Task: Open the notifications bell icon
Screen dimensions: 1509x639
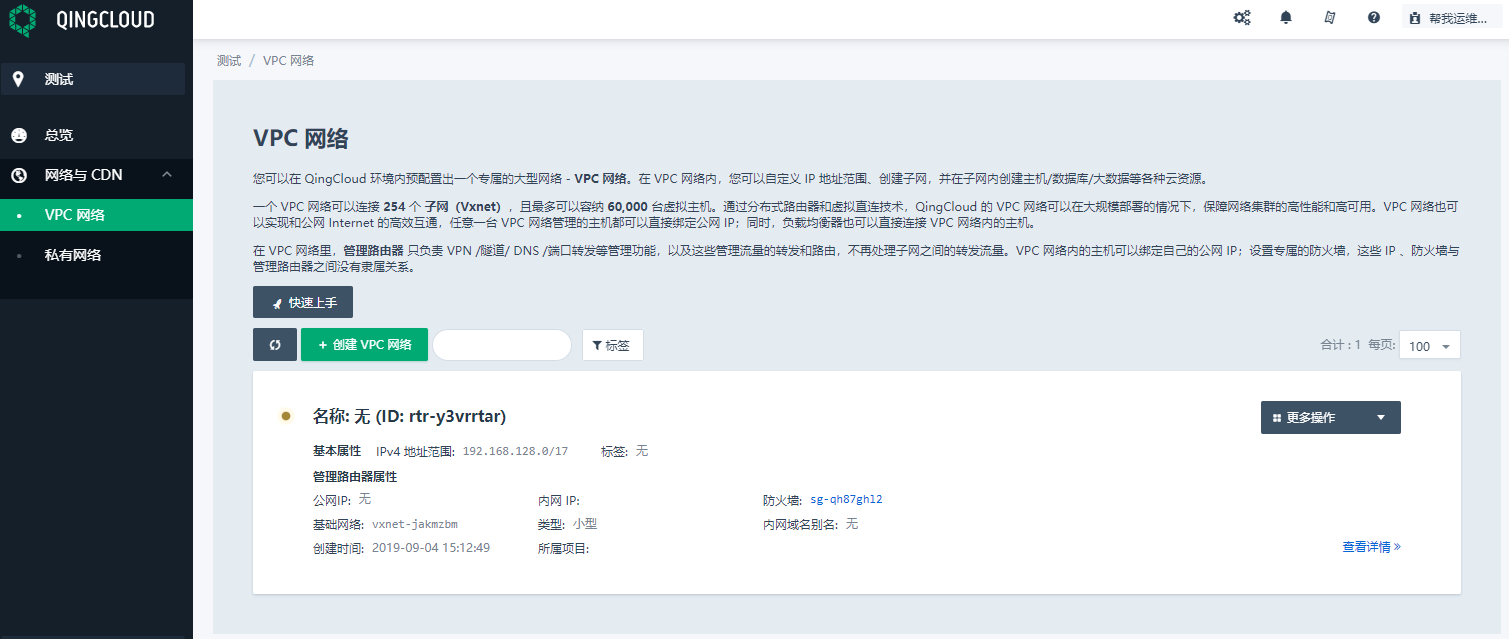Action: [1286, 17]
